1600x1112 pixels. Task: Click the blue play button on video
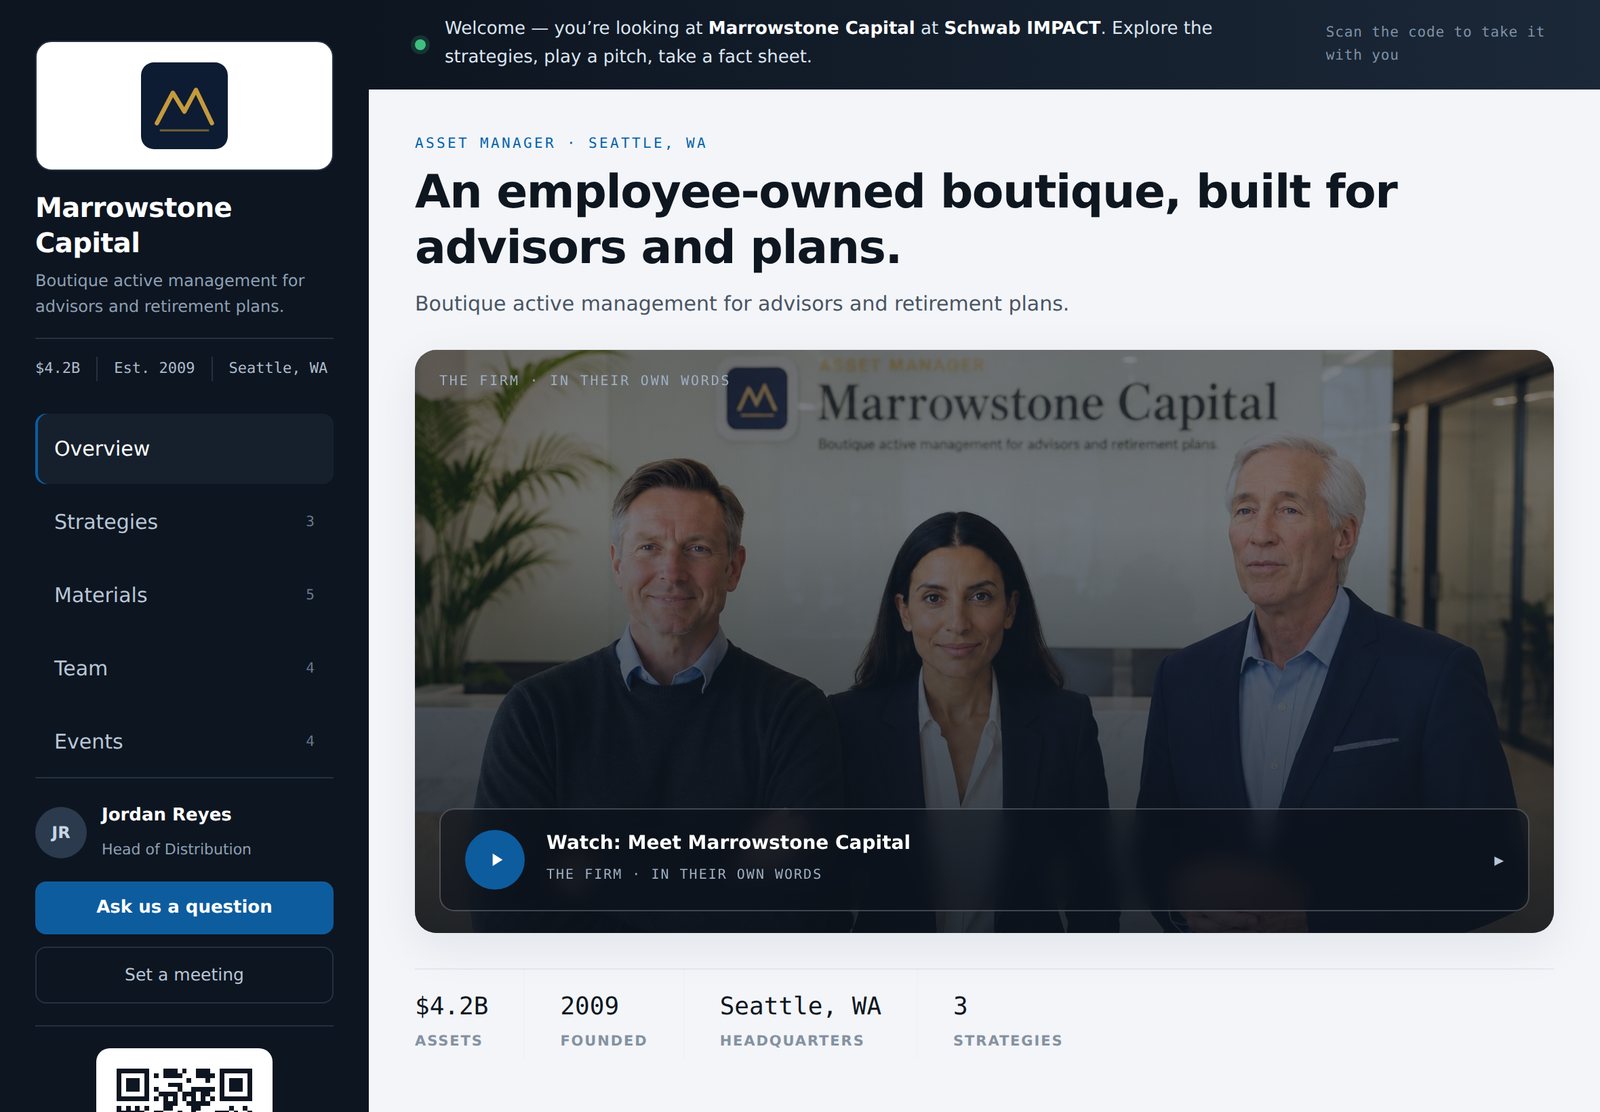pyautogui.click(x=495, y=860)
